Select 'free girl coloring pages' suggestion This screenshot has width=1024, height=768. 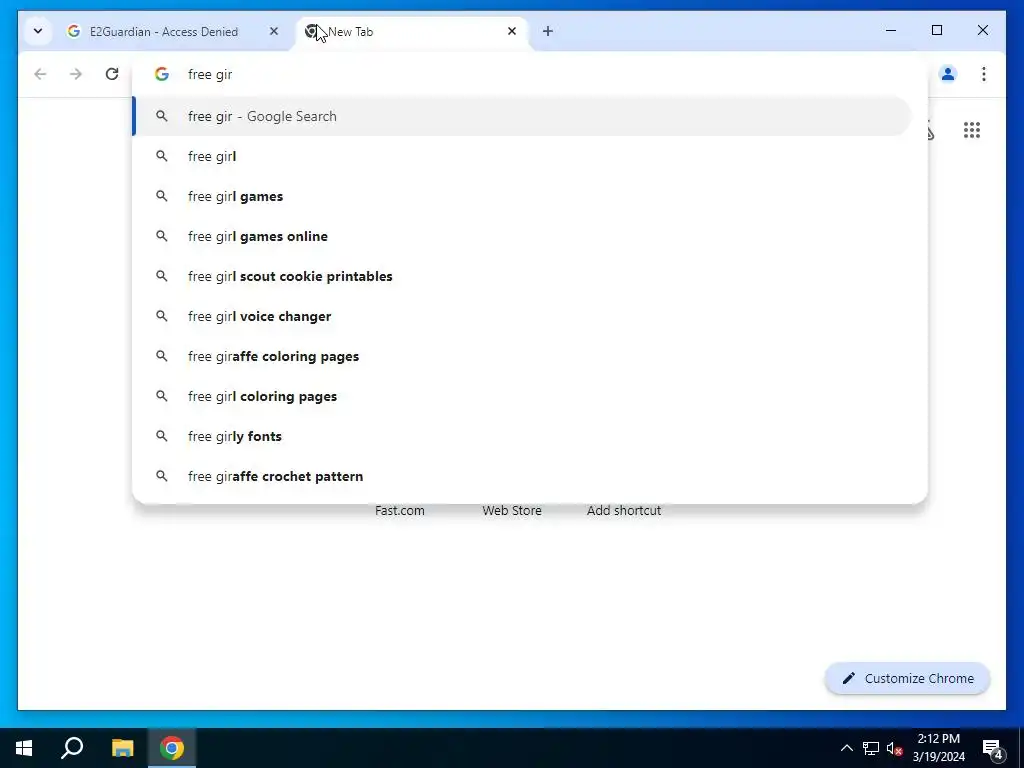[x=522, y=396]
